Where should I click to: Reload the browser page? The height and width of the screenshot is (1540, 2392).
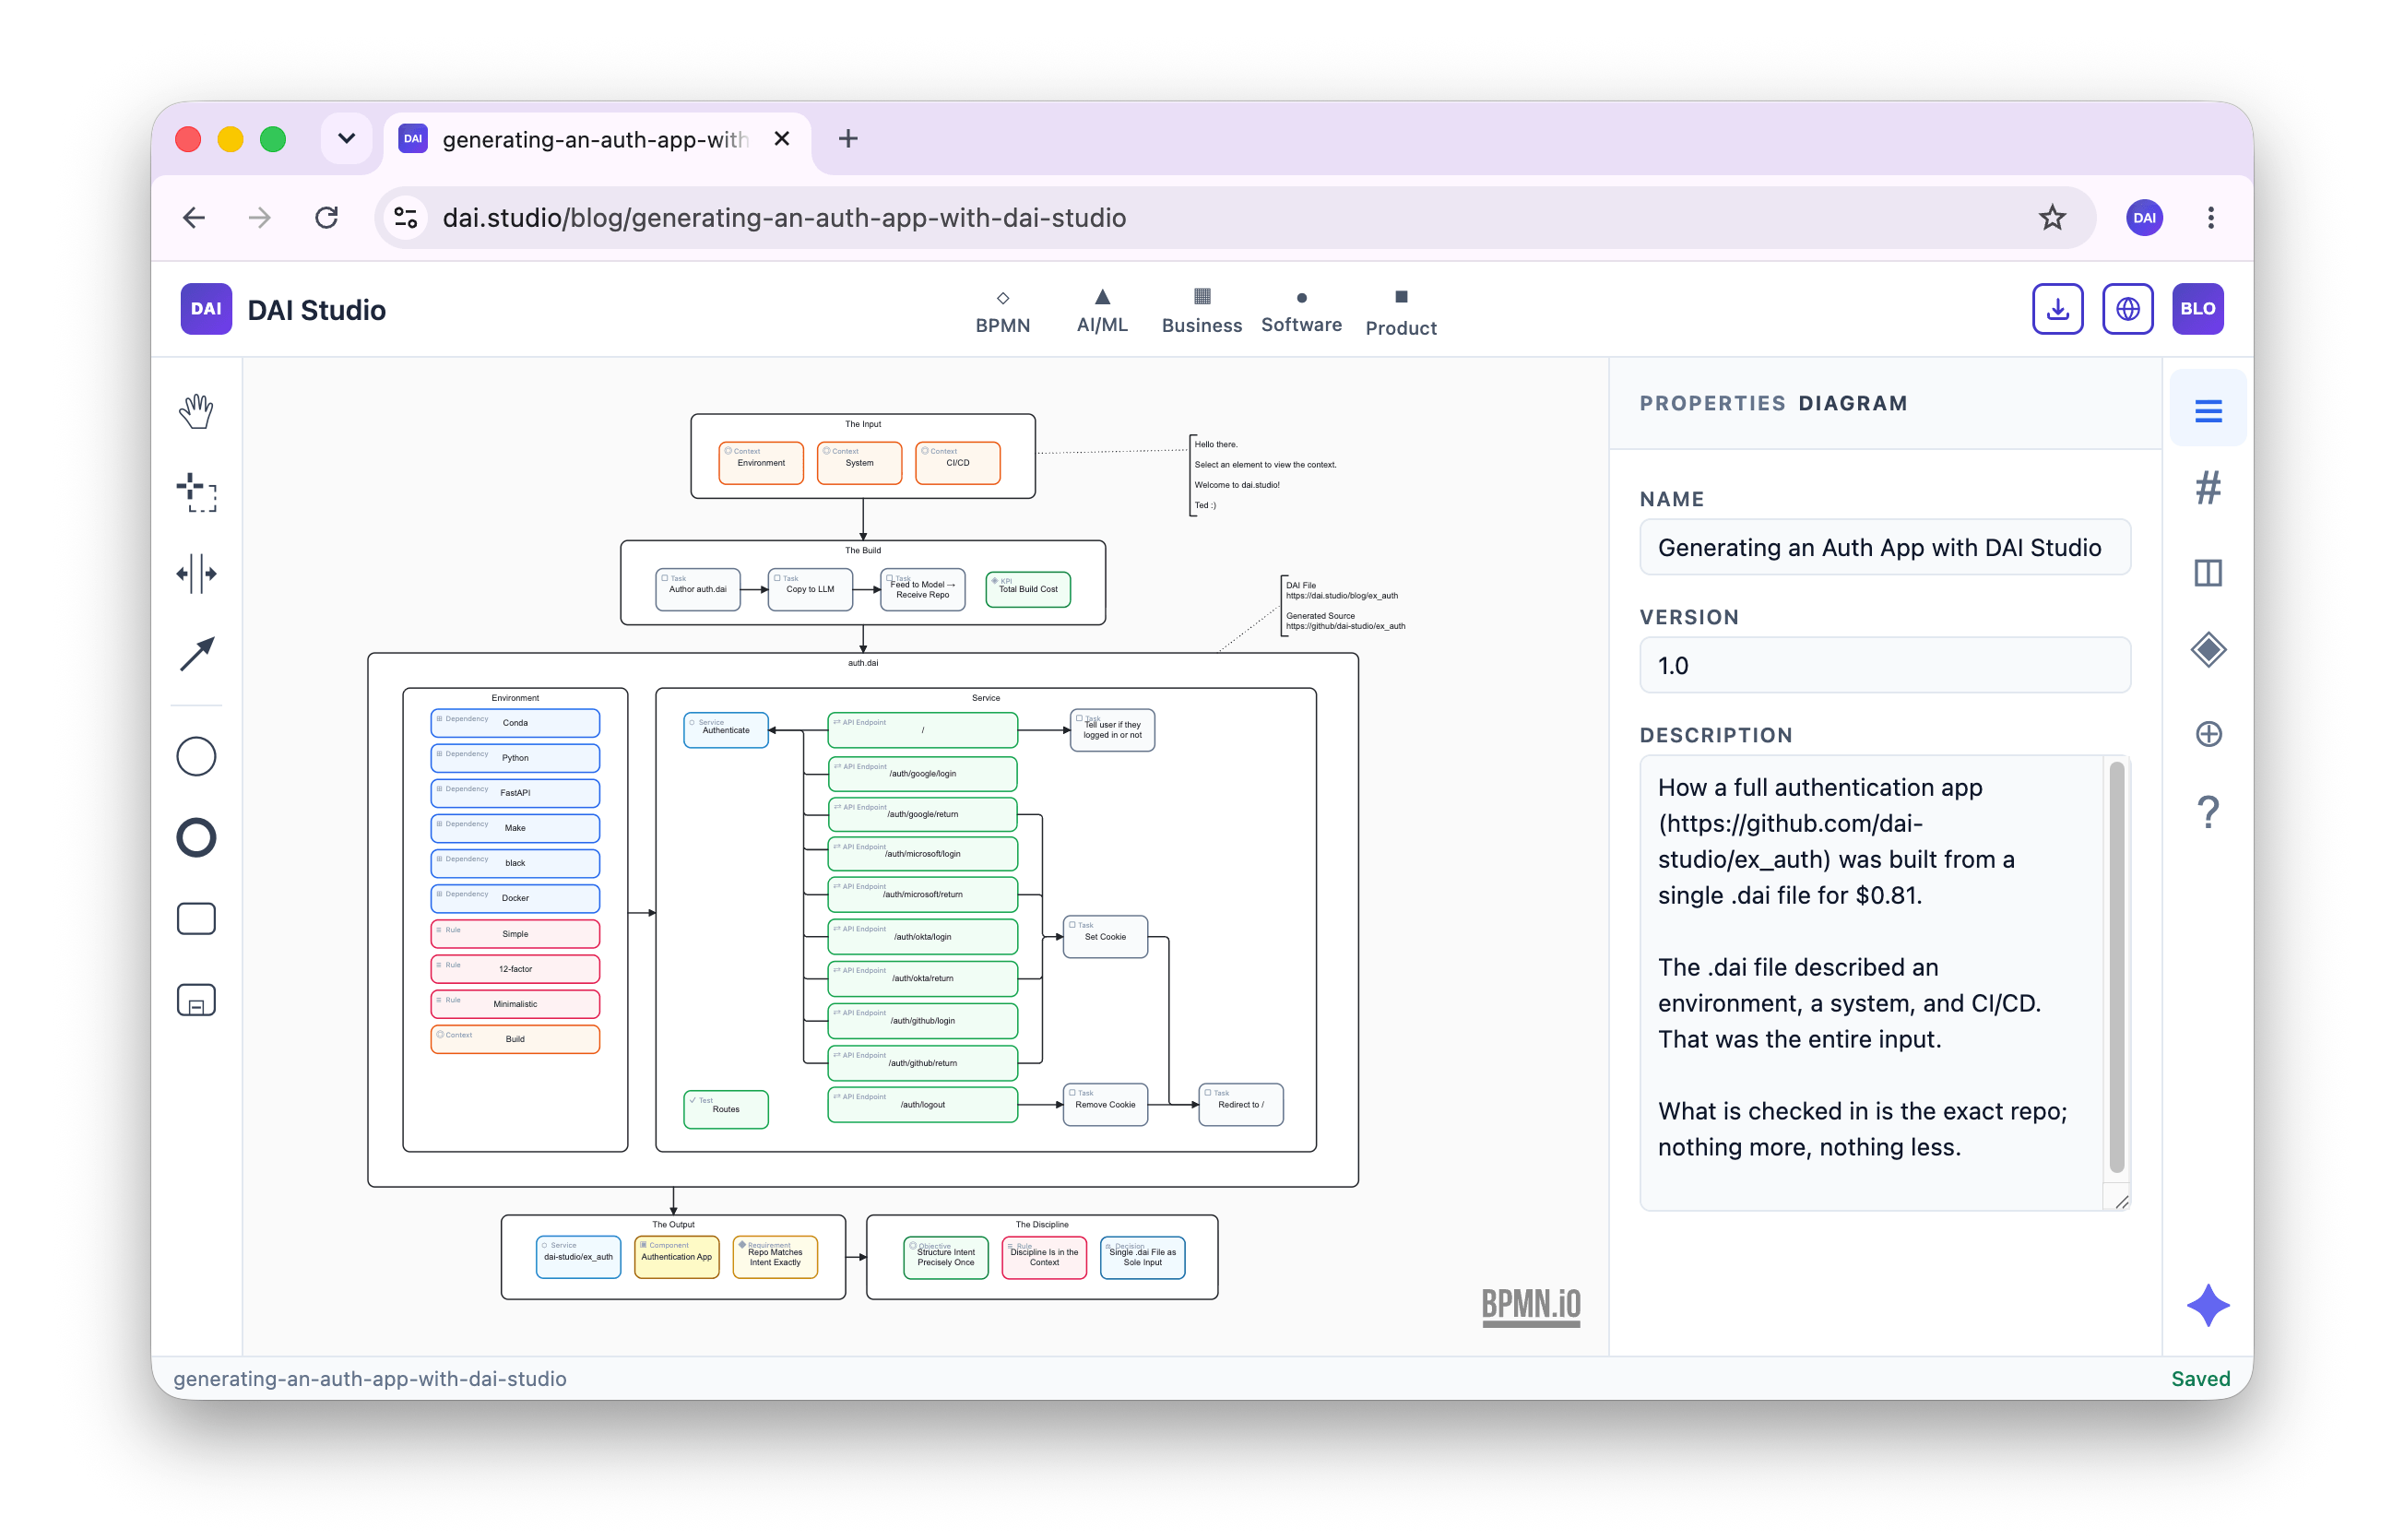coord(326,217)
